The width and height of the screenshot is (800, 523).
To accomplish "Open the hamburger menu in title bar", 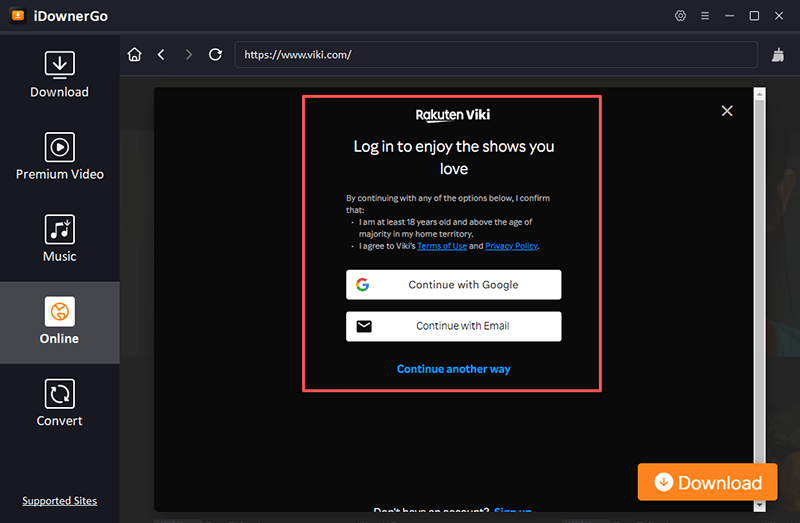I will point(705,16).
